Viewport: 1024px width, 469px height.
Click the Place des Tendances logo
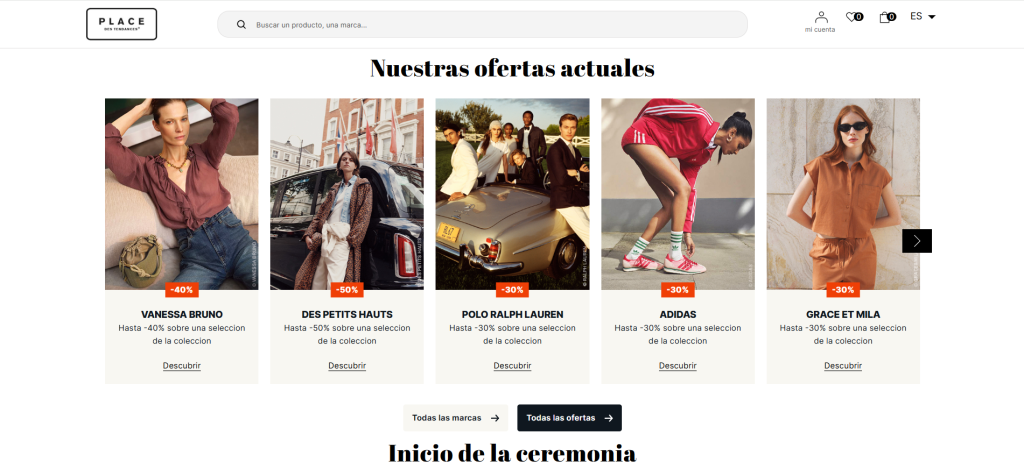pos(121,24)
